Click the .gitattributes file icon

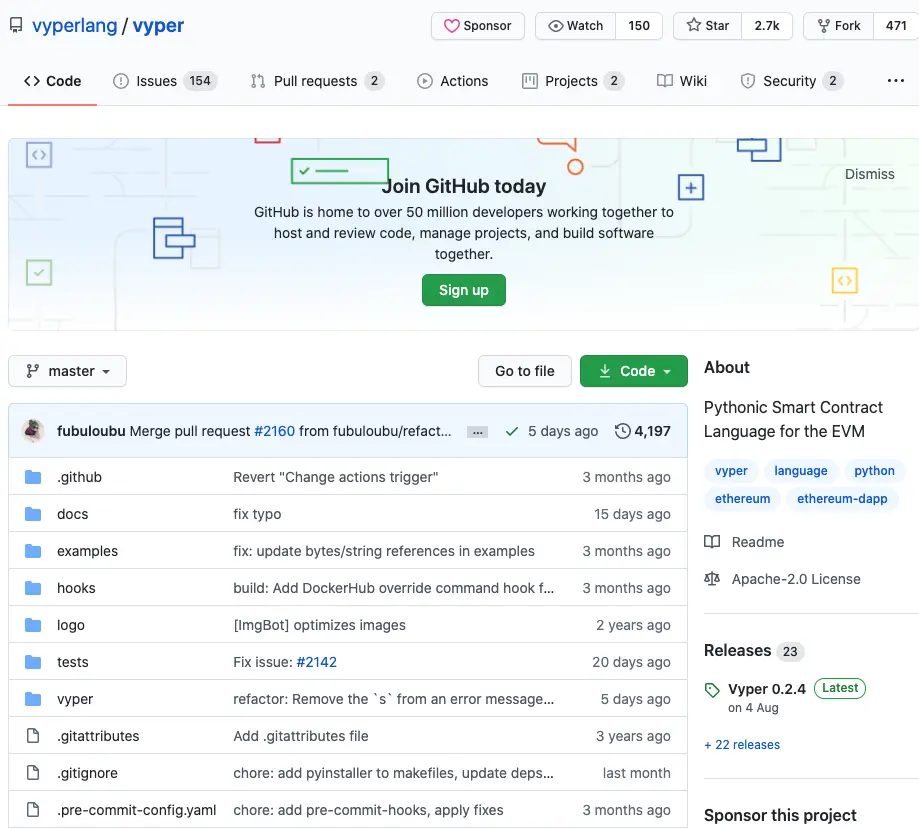[33, 736]
